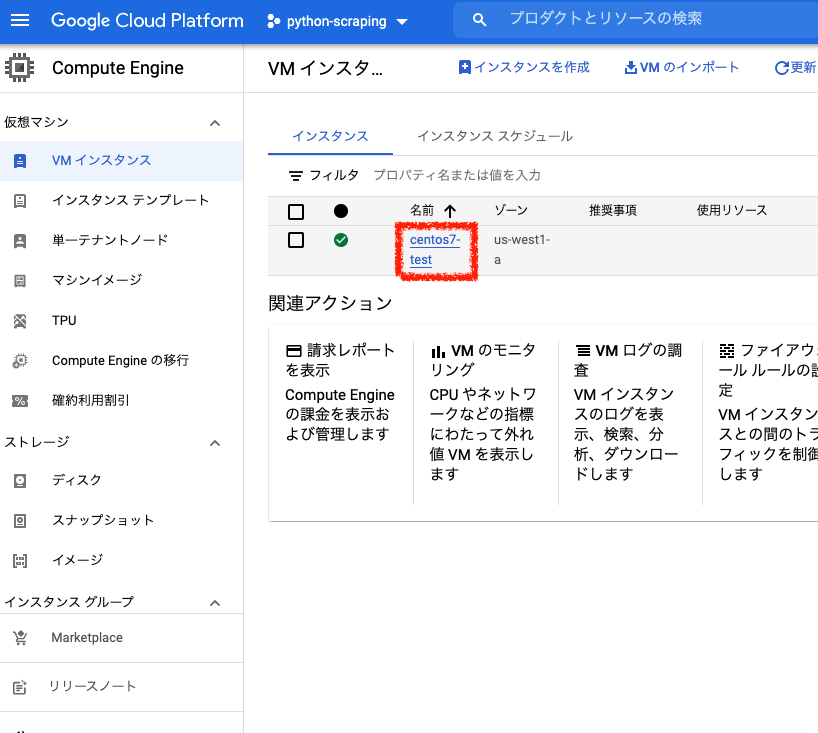Click the us-west1-a zone cell
The height and width of the screenshot is (733, 818).
522,249
